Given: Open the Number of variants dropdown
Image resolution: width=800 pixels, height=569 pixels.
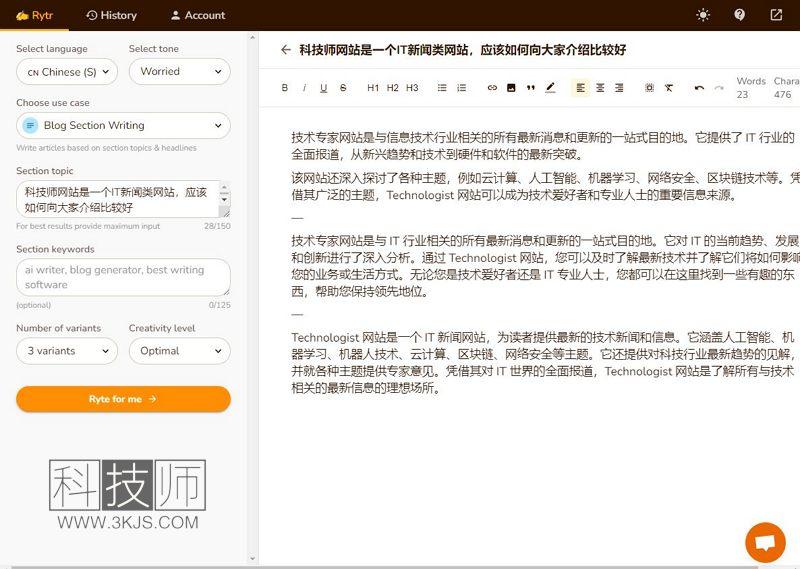Looking at the screenshot, I should coord(67,351).
